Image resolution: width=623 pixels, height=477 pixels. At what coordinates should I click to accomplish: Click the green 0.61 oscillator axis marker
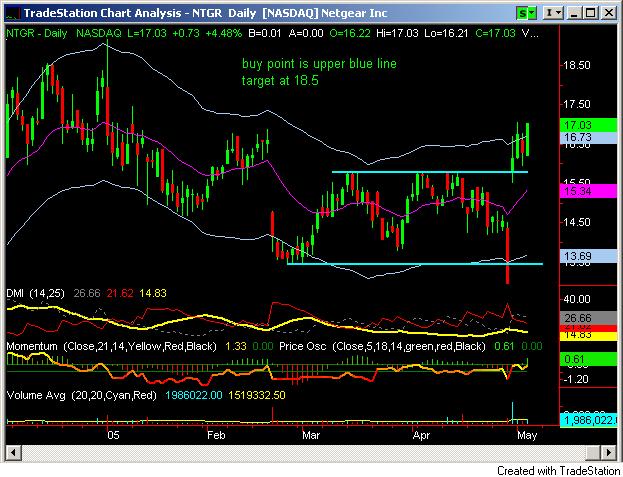coord(588,359)
